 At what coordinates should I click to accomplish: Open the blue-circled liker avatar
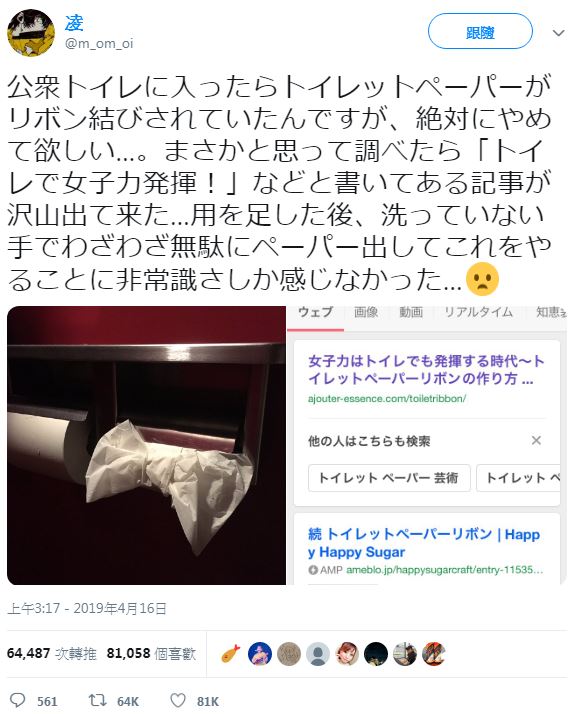260,654
